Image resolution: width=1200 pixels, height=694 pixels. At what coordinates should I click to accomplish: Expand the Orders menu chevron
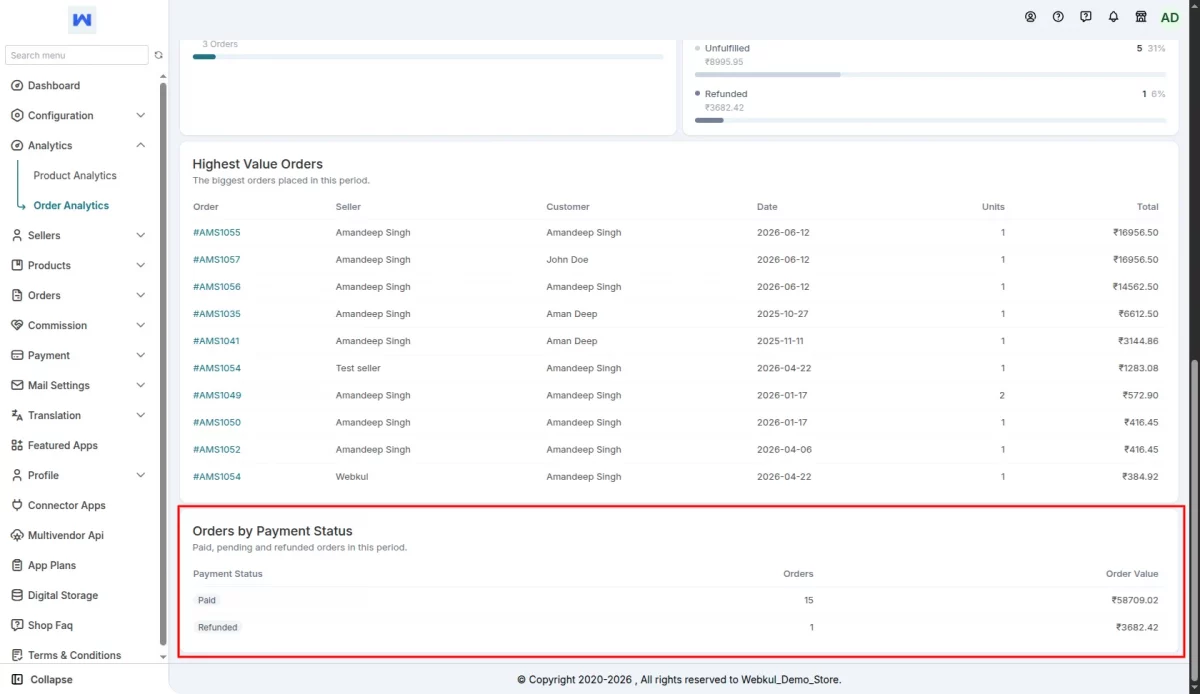[140, 296]
